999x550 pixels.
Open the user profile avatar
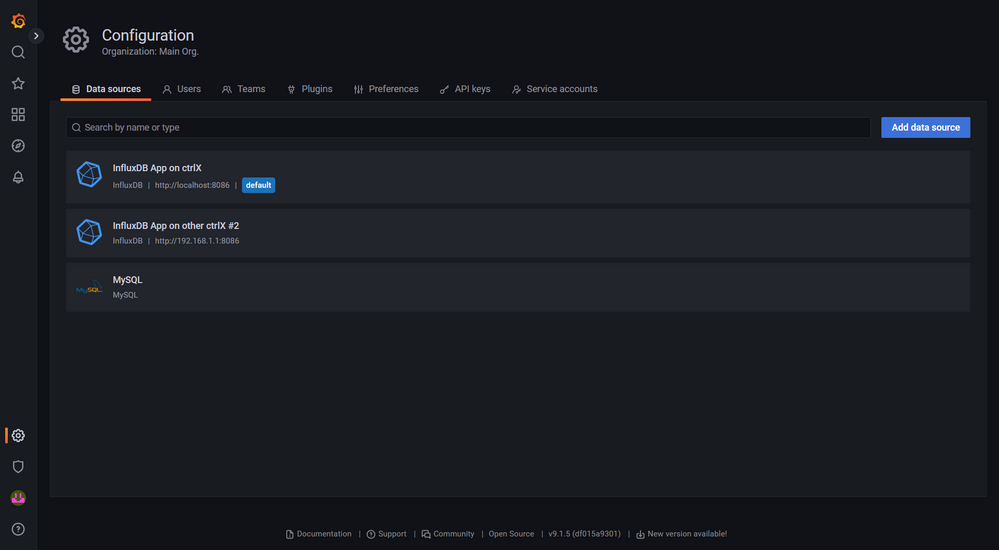pos(18,498)
